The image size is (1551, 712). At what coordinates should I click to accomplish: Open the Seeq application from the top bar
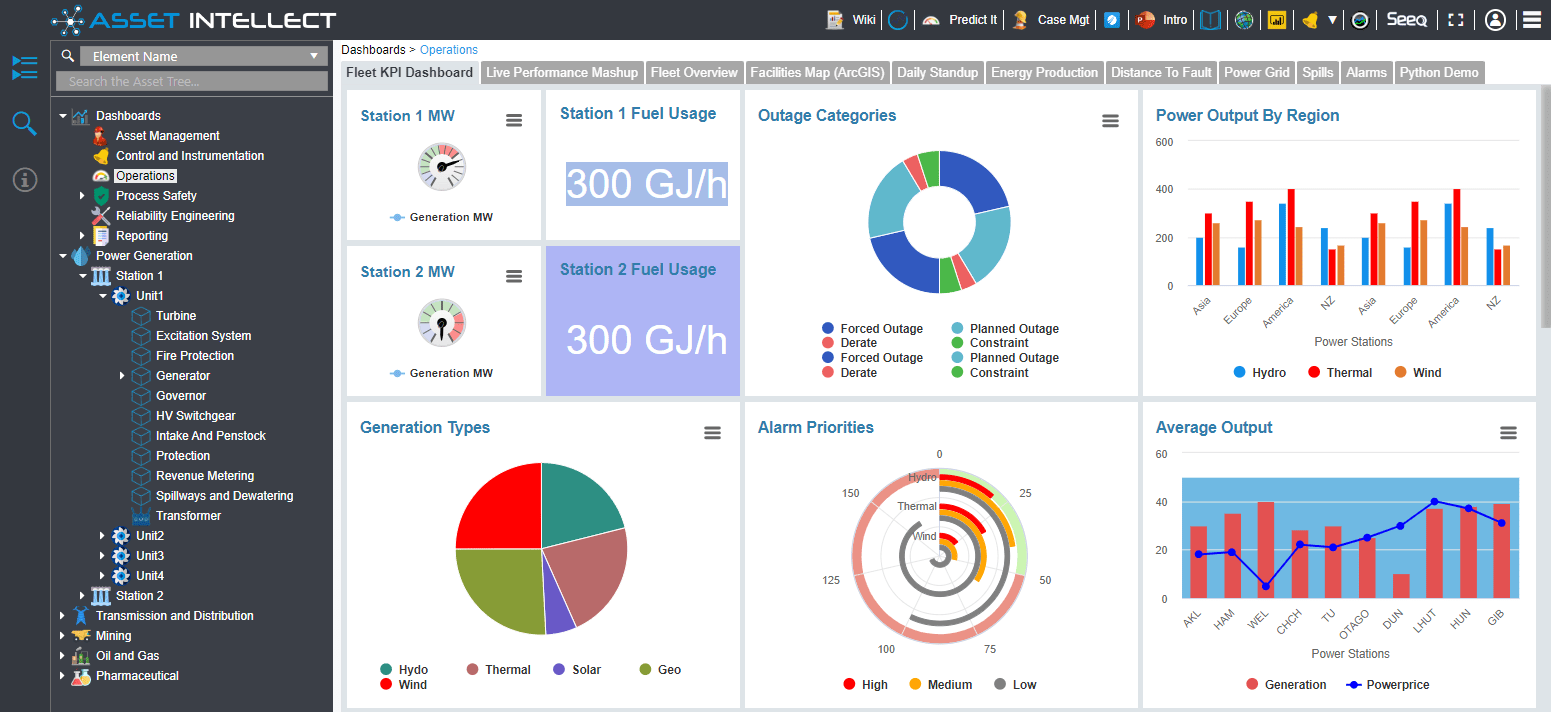pos(1407,19)
